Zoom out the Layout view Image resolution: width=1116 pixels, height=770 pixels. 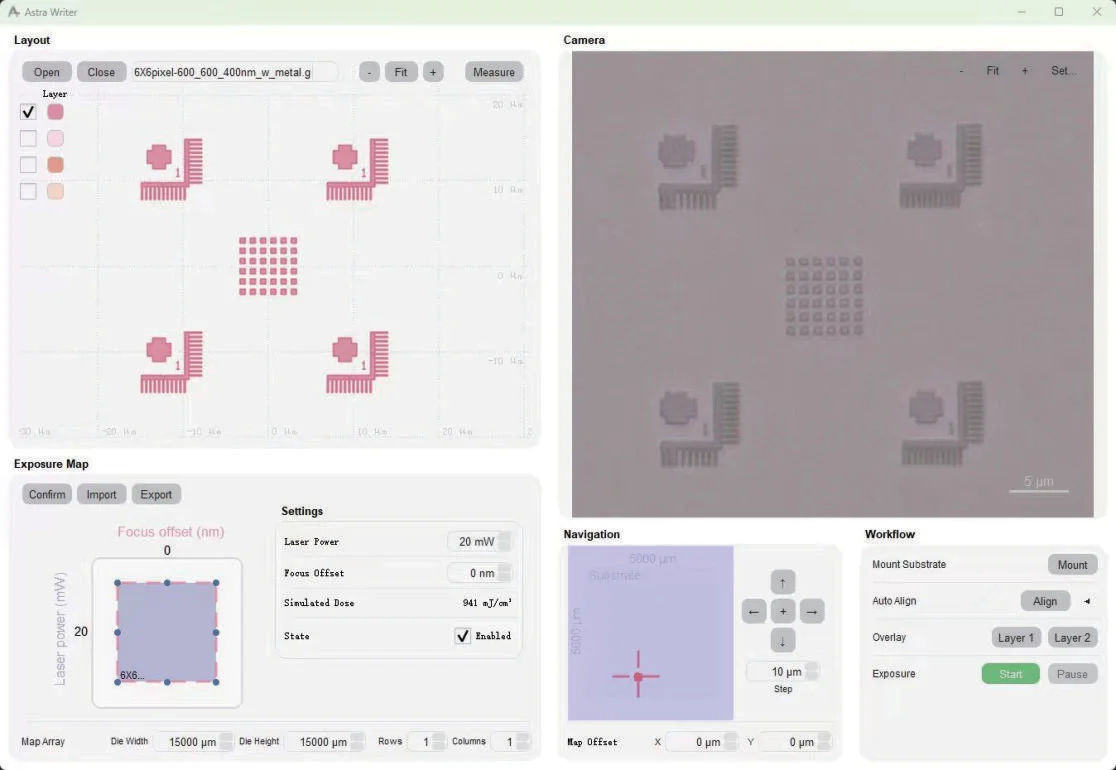(369, 72)
